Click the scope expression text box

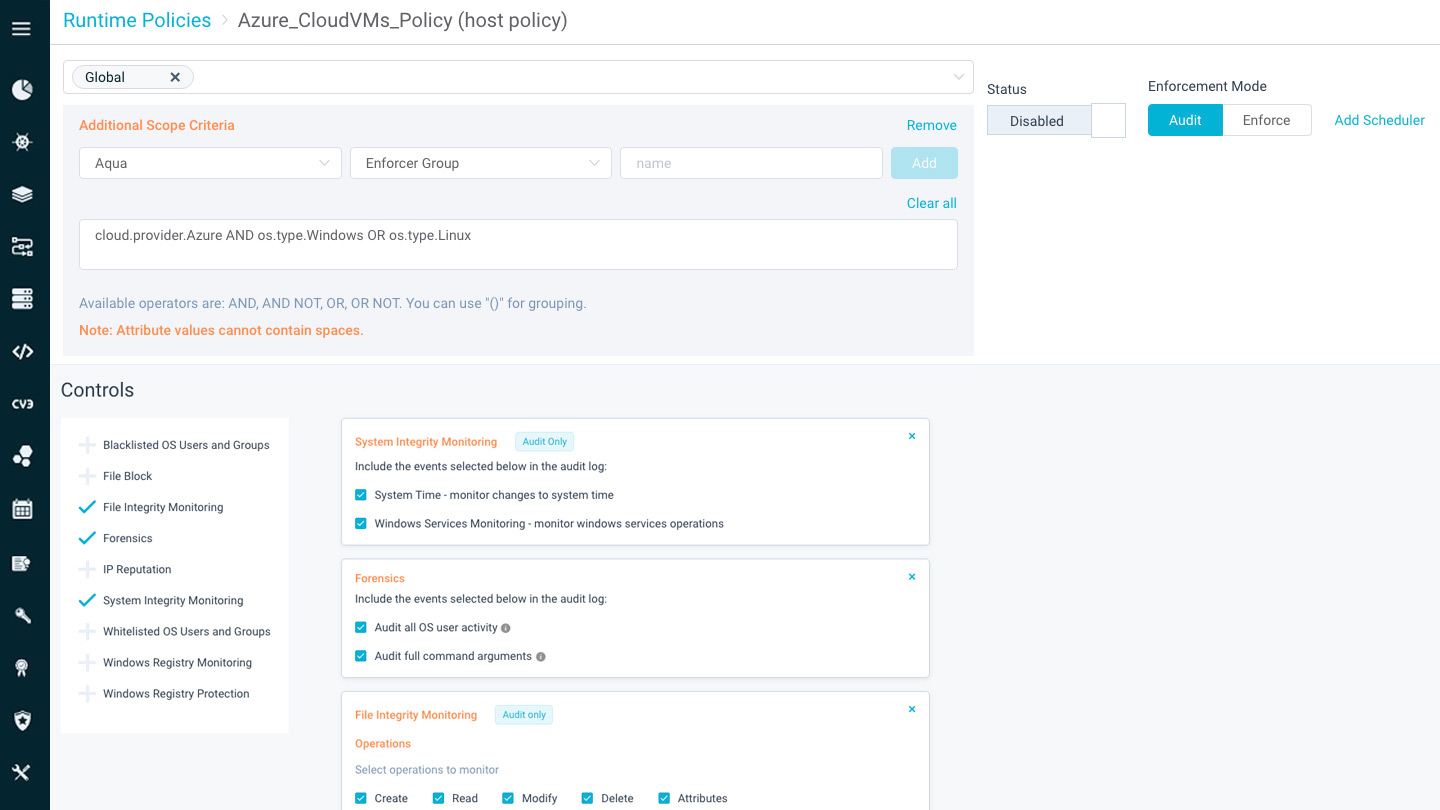pyautogui.click(x=518, y=245)
